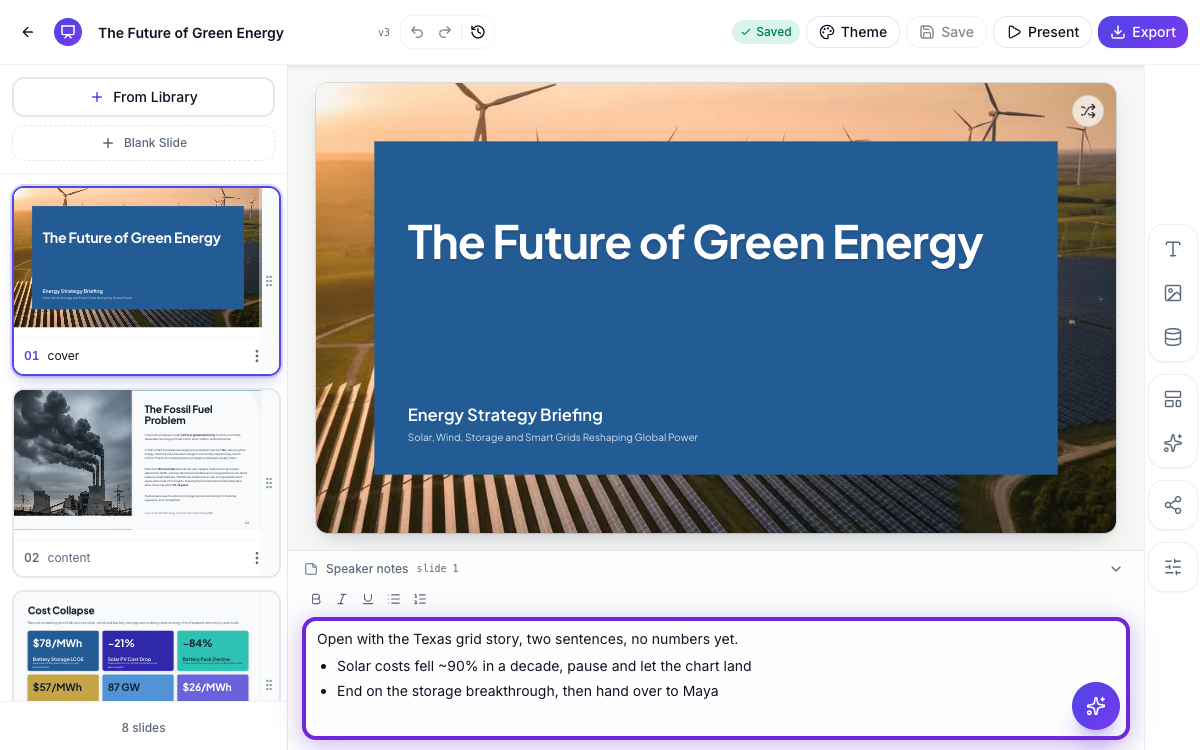Open the data source cylinder icon
The width and height of the screenshot is (1200, 750).
(x=1173, y=337)
